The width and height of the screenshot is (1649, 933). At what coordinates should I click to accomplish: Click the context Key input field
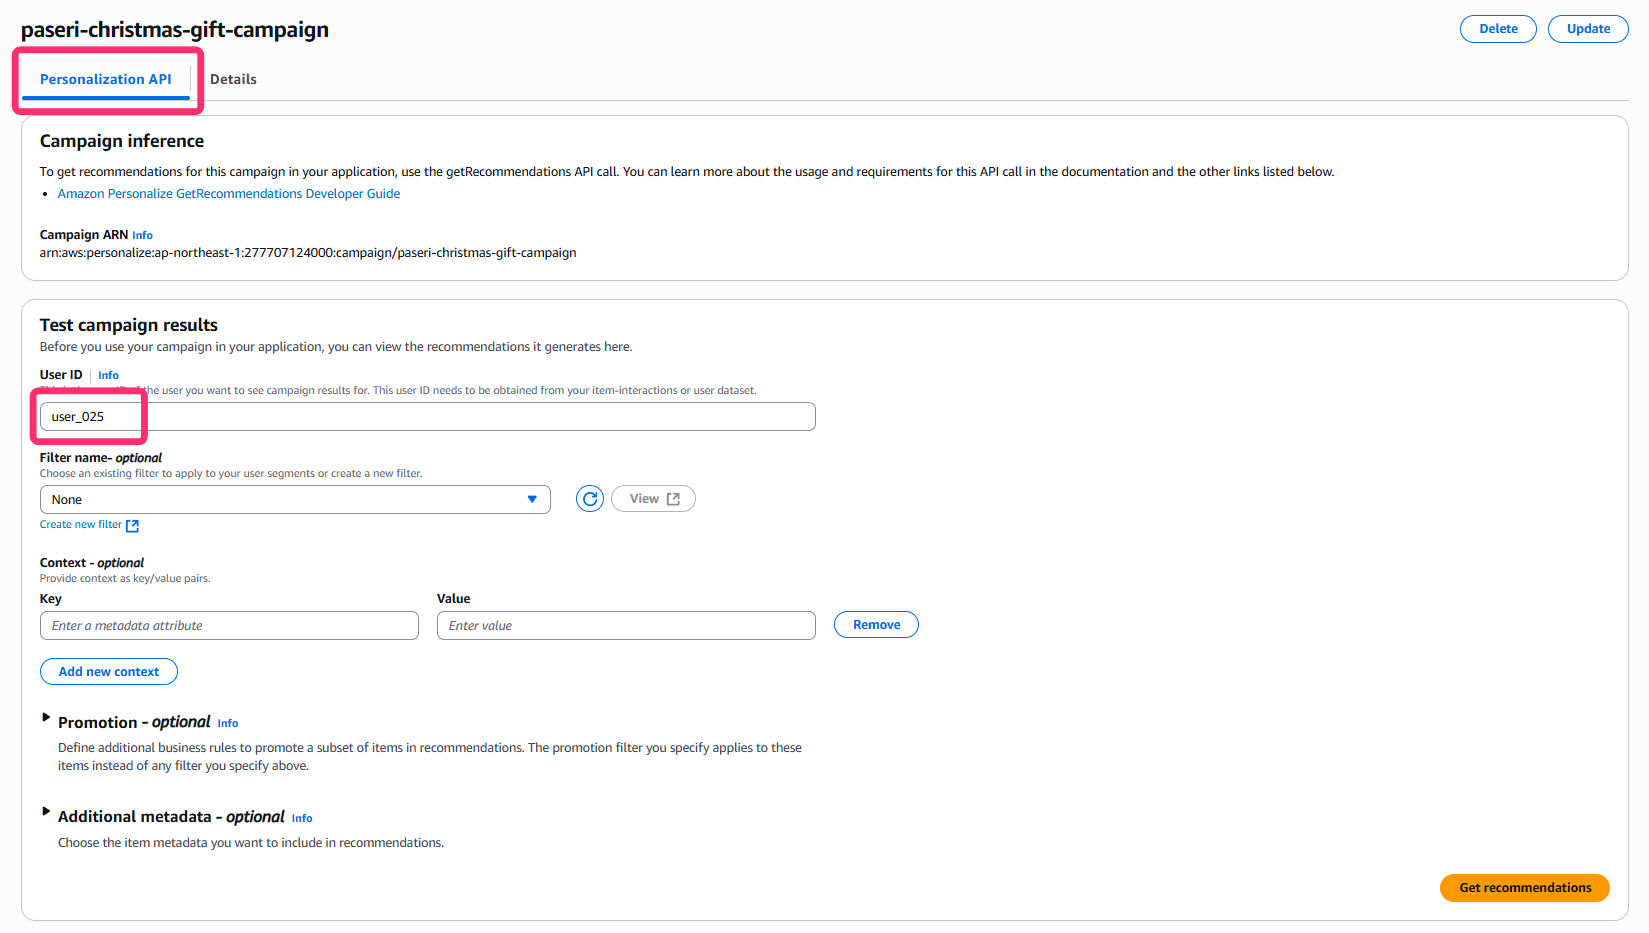[x=229, y=626]
